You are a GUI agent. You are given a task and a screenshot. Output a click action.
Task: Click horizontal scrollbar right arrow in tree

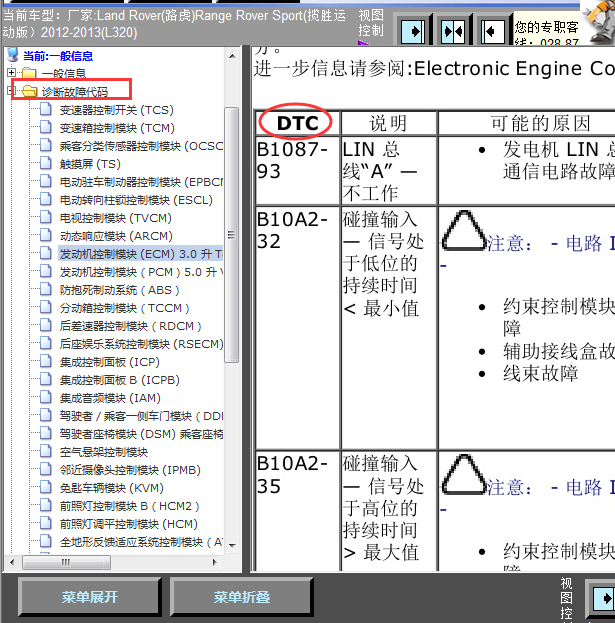[215, 562]
